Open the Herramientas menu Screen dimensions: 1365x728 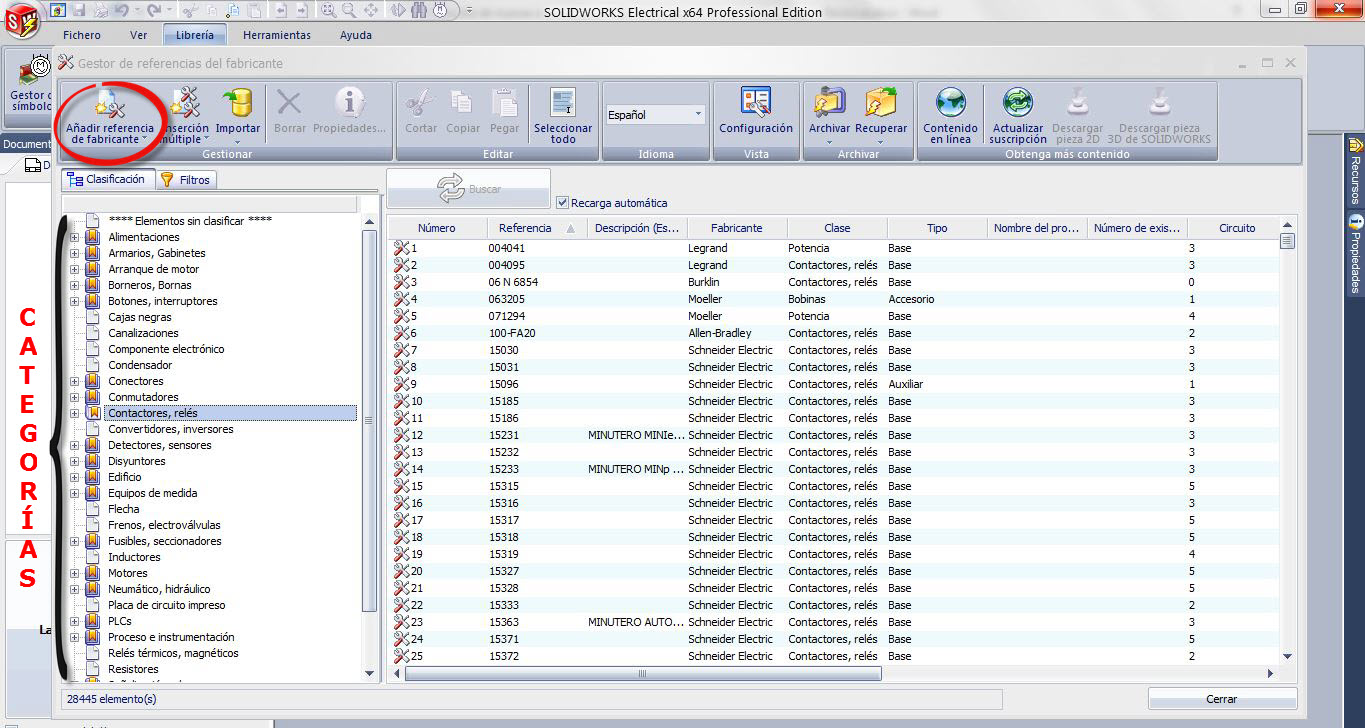[276, 35]
